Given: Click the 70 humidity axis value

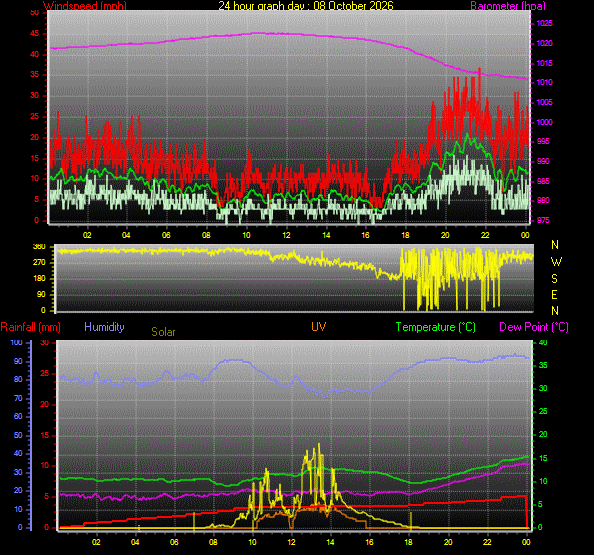Looking at the screenshot, I should (x=18, y=399).
